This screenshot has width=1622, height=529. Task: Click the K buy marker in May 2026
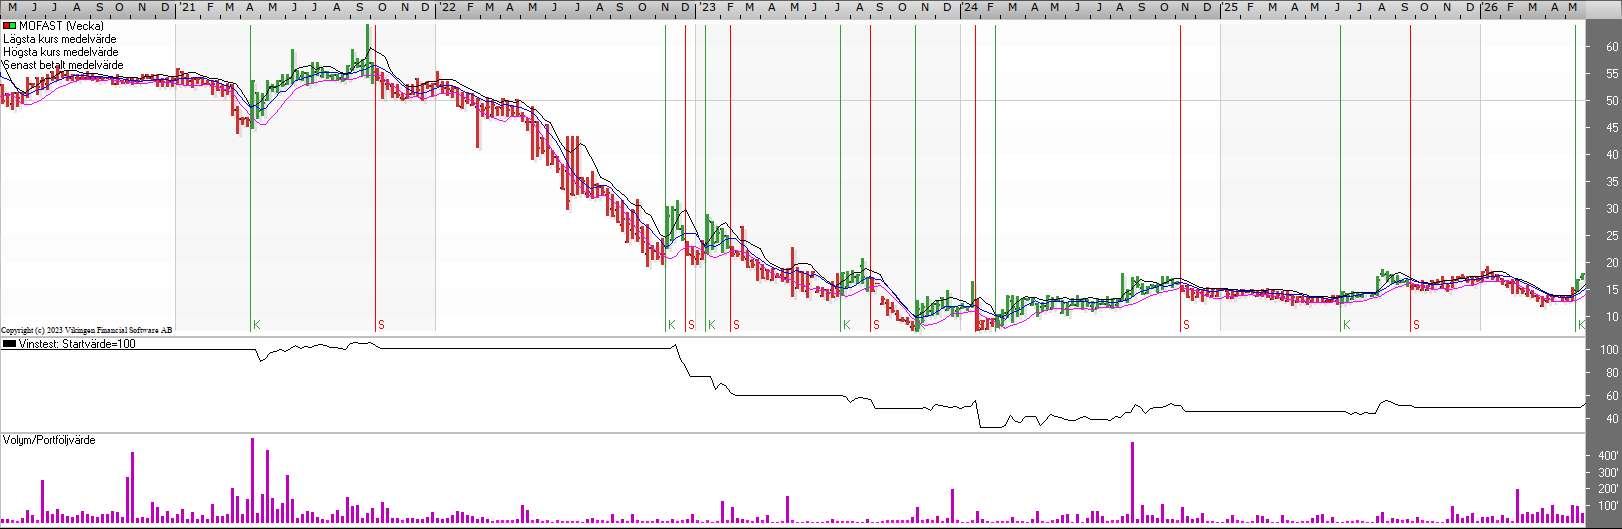[x=1581, y=325]
